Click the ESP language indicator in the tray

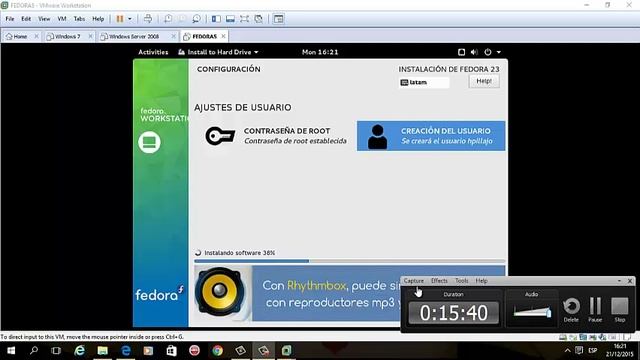tap(593, 351)
